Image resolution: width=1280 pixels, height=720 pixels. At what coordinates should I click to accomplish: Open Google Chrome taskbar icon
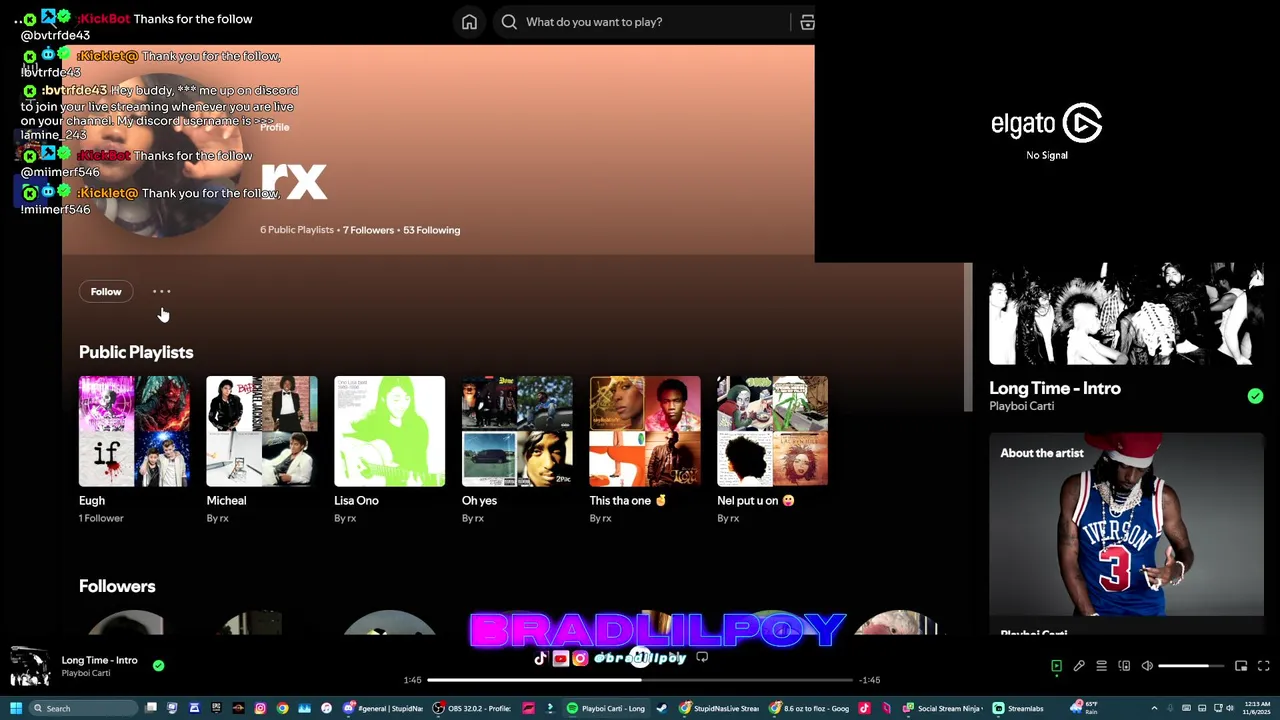click(x=282, y=708)
